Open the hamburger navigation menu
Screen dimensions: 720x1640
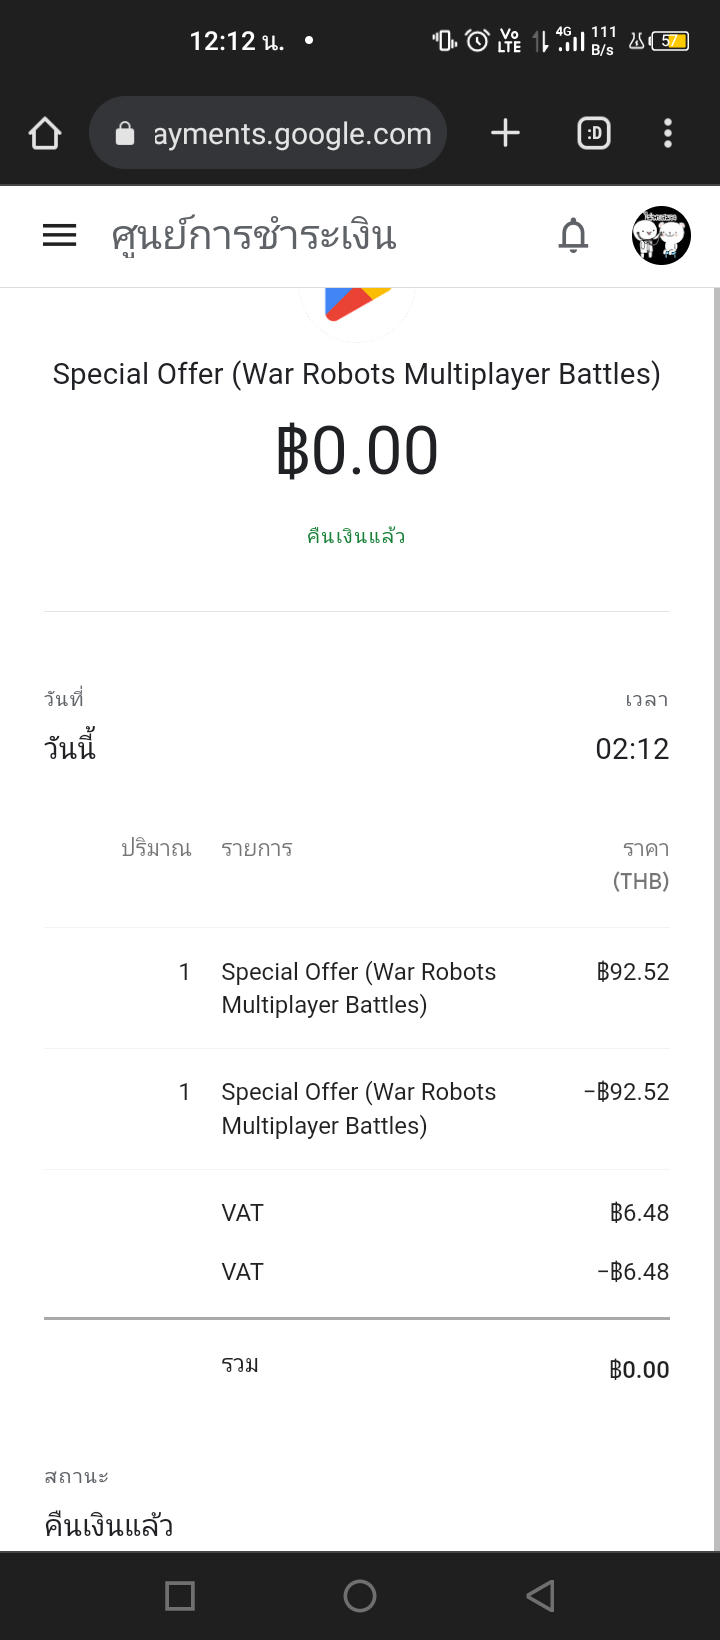(60, 236)
